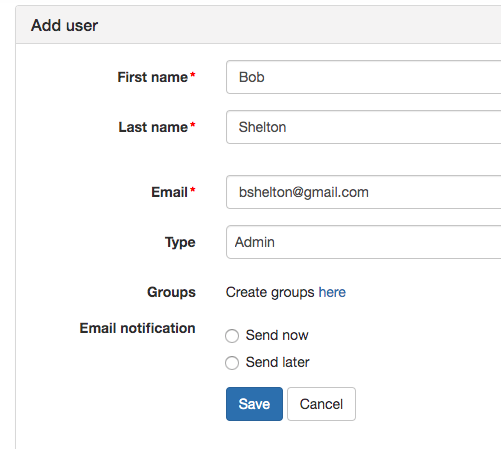501x449 pixels.
Task: Click the 'Type' field label
Action: click(x=180, y=242)
